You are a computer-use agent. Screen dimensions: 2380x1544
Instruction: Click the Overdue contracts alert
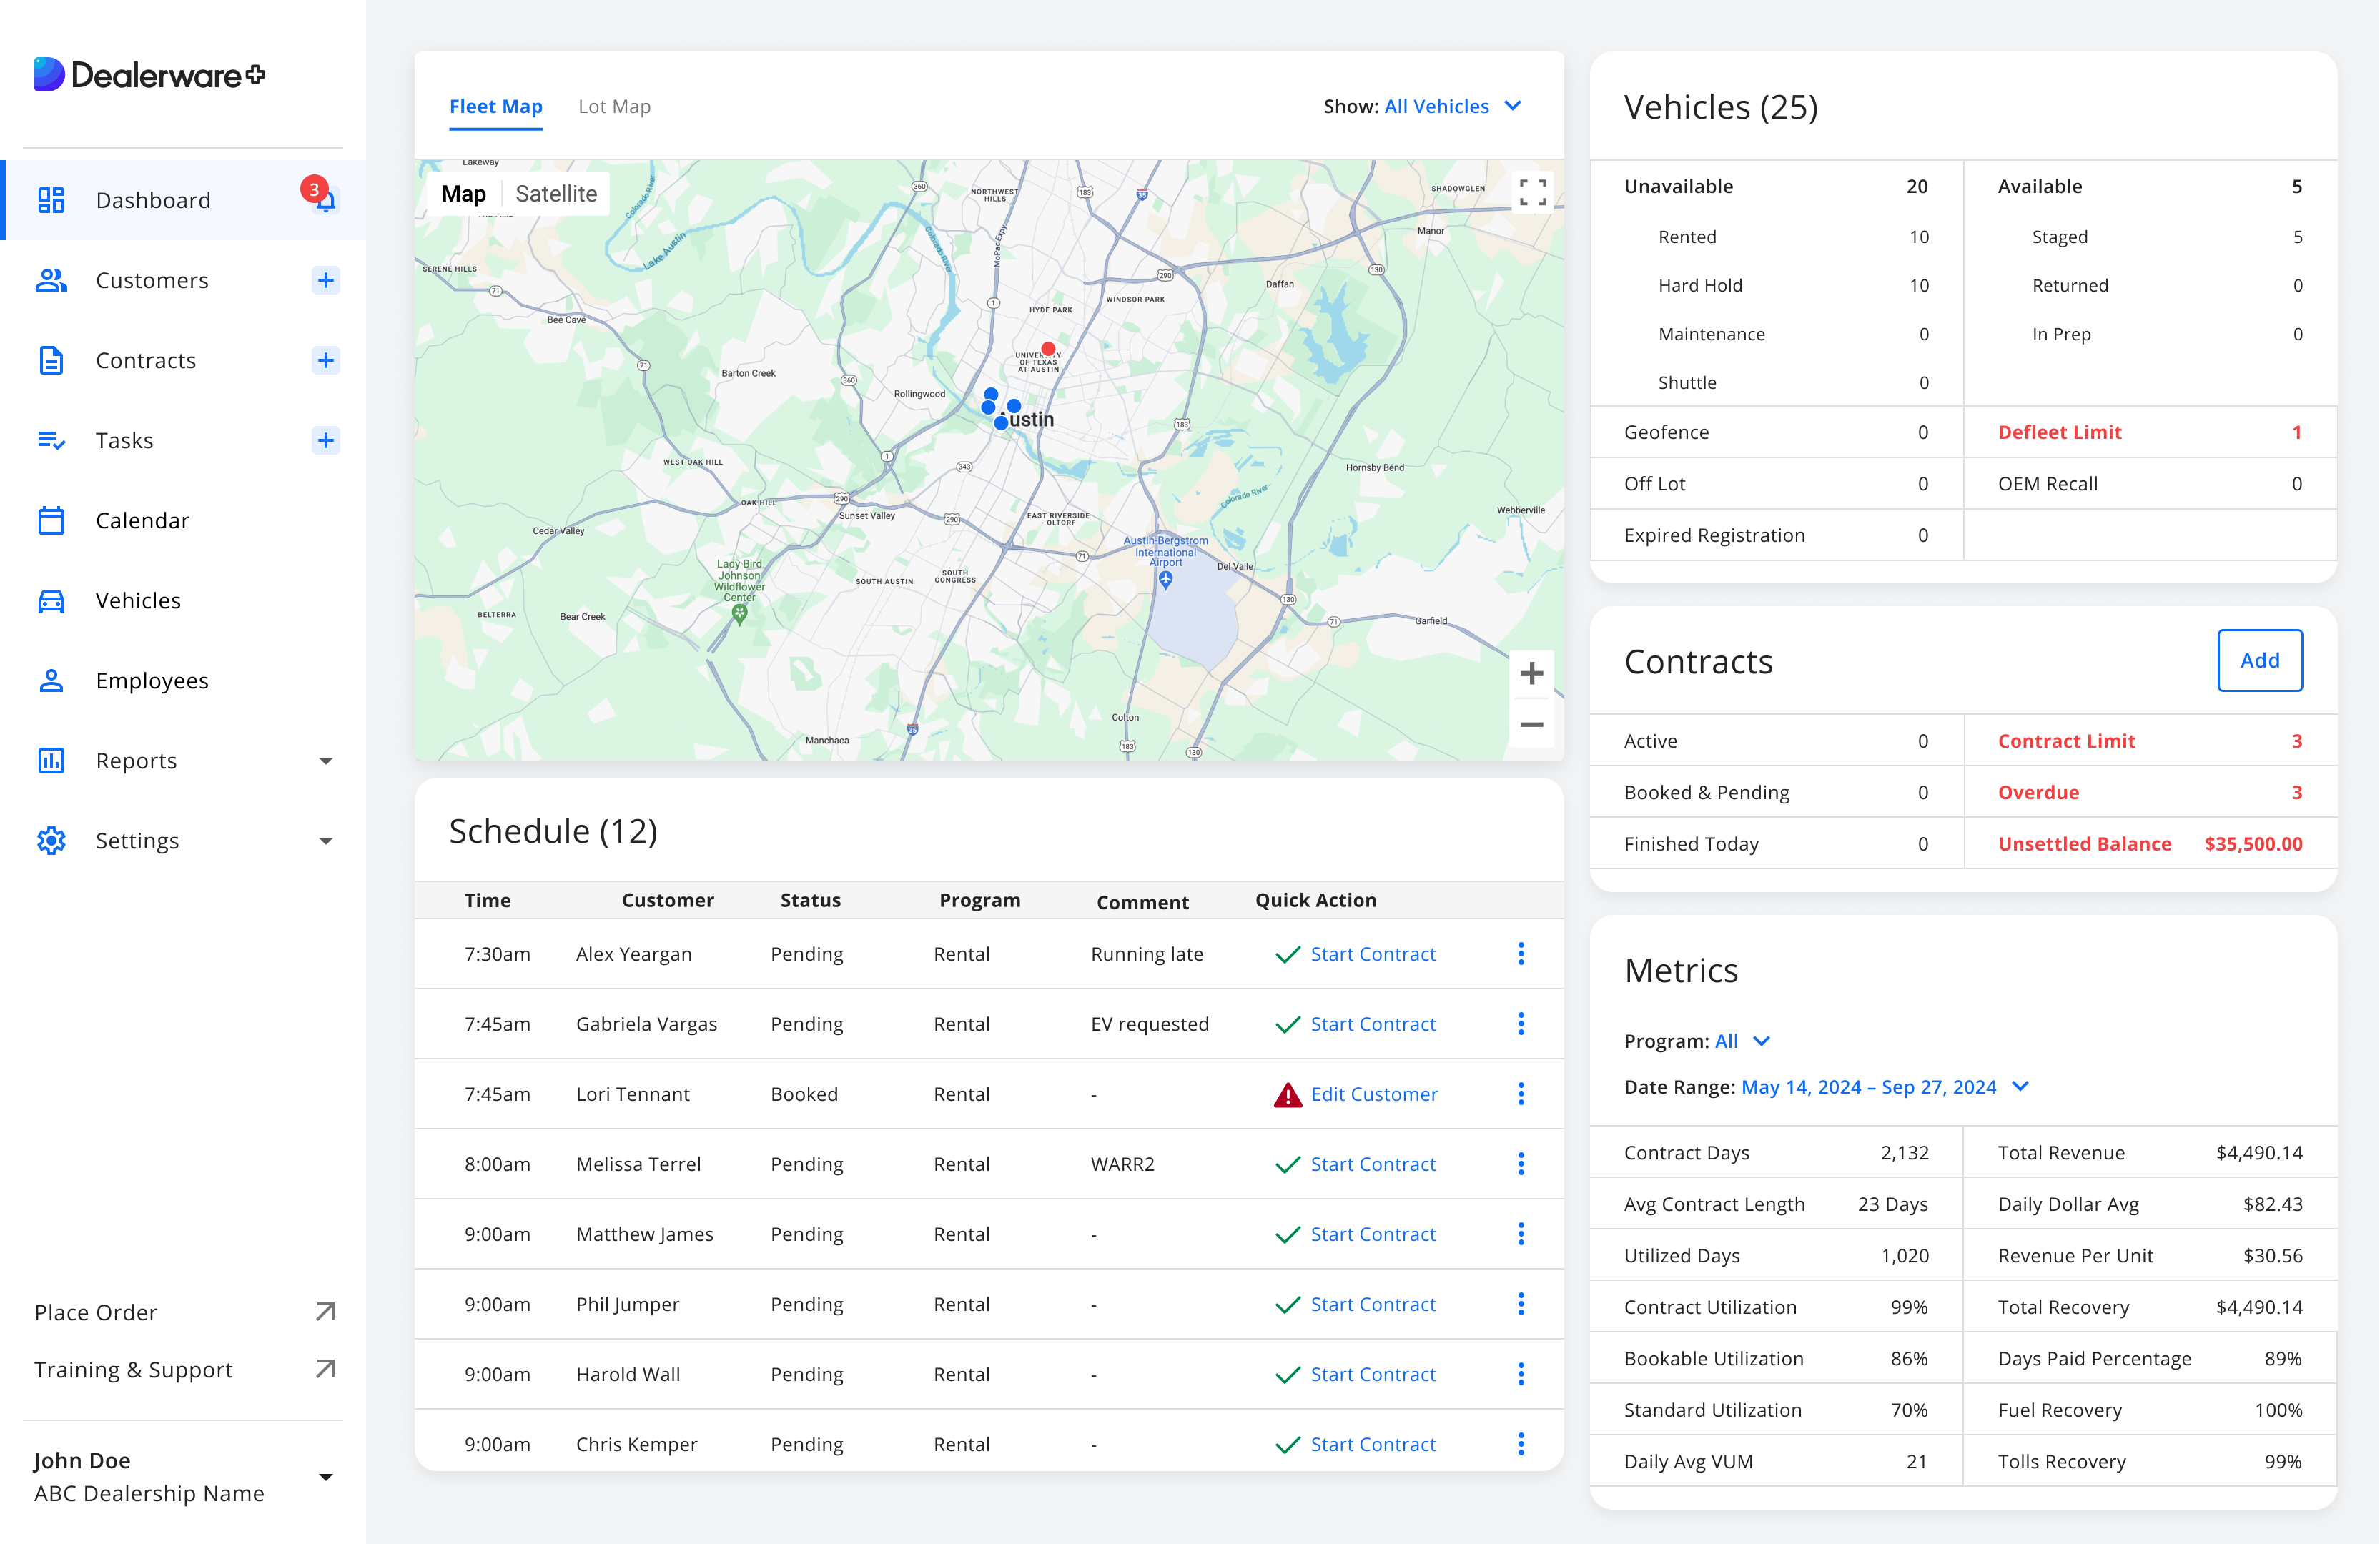[x=2150, y=792]
